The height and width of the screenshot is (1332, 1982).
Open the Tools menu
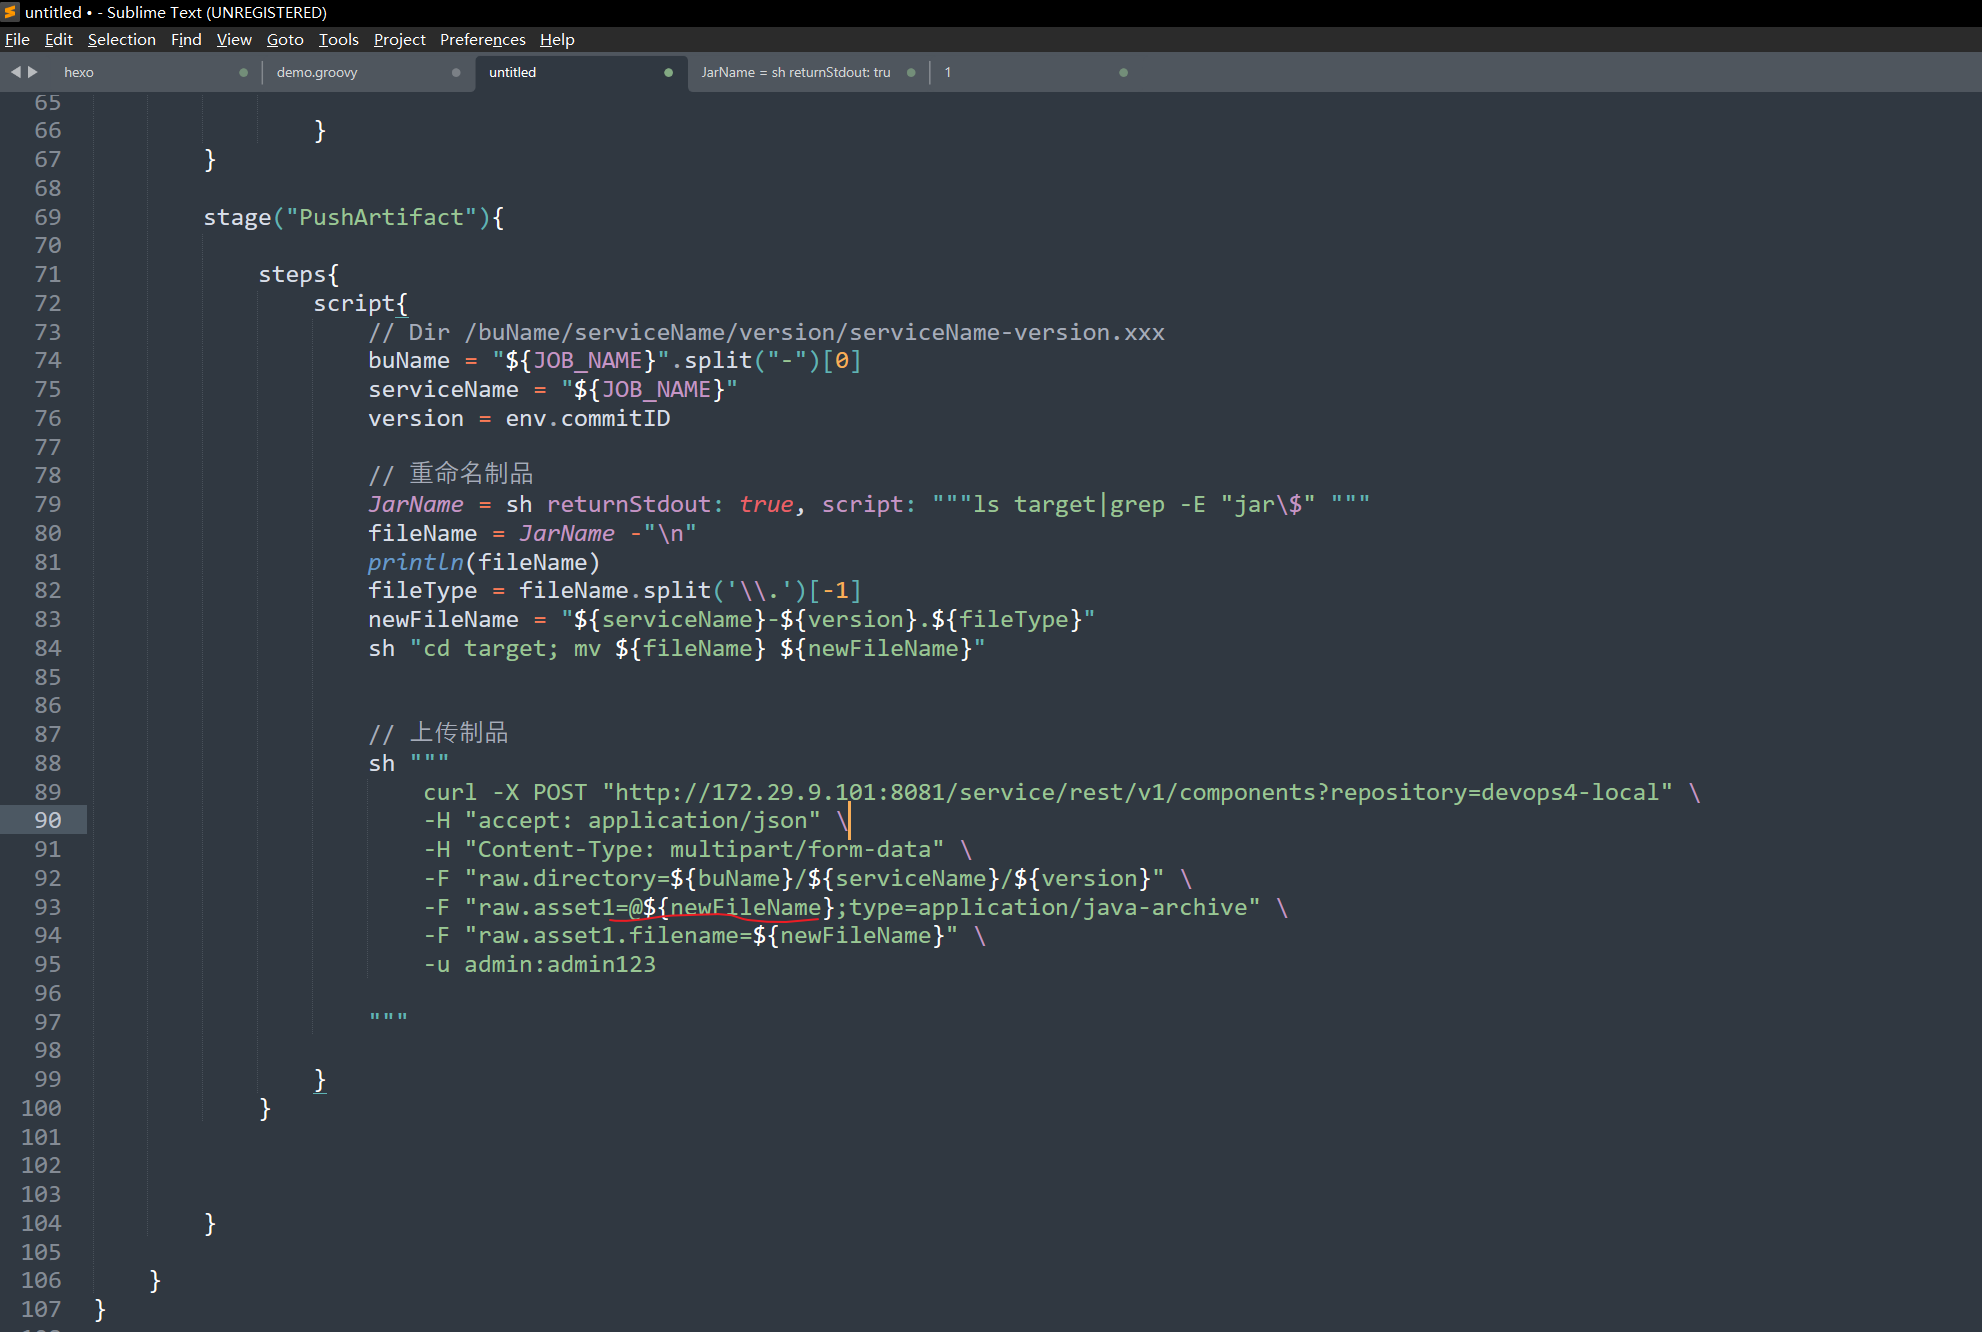point(338,39)
